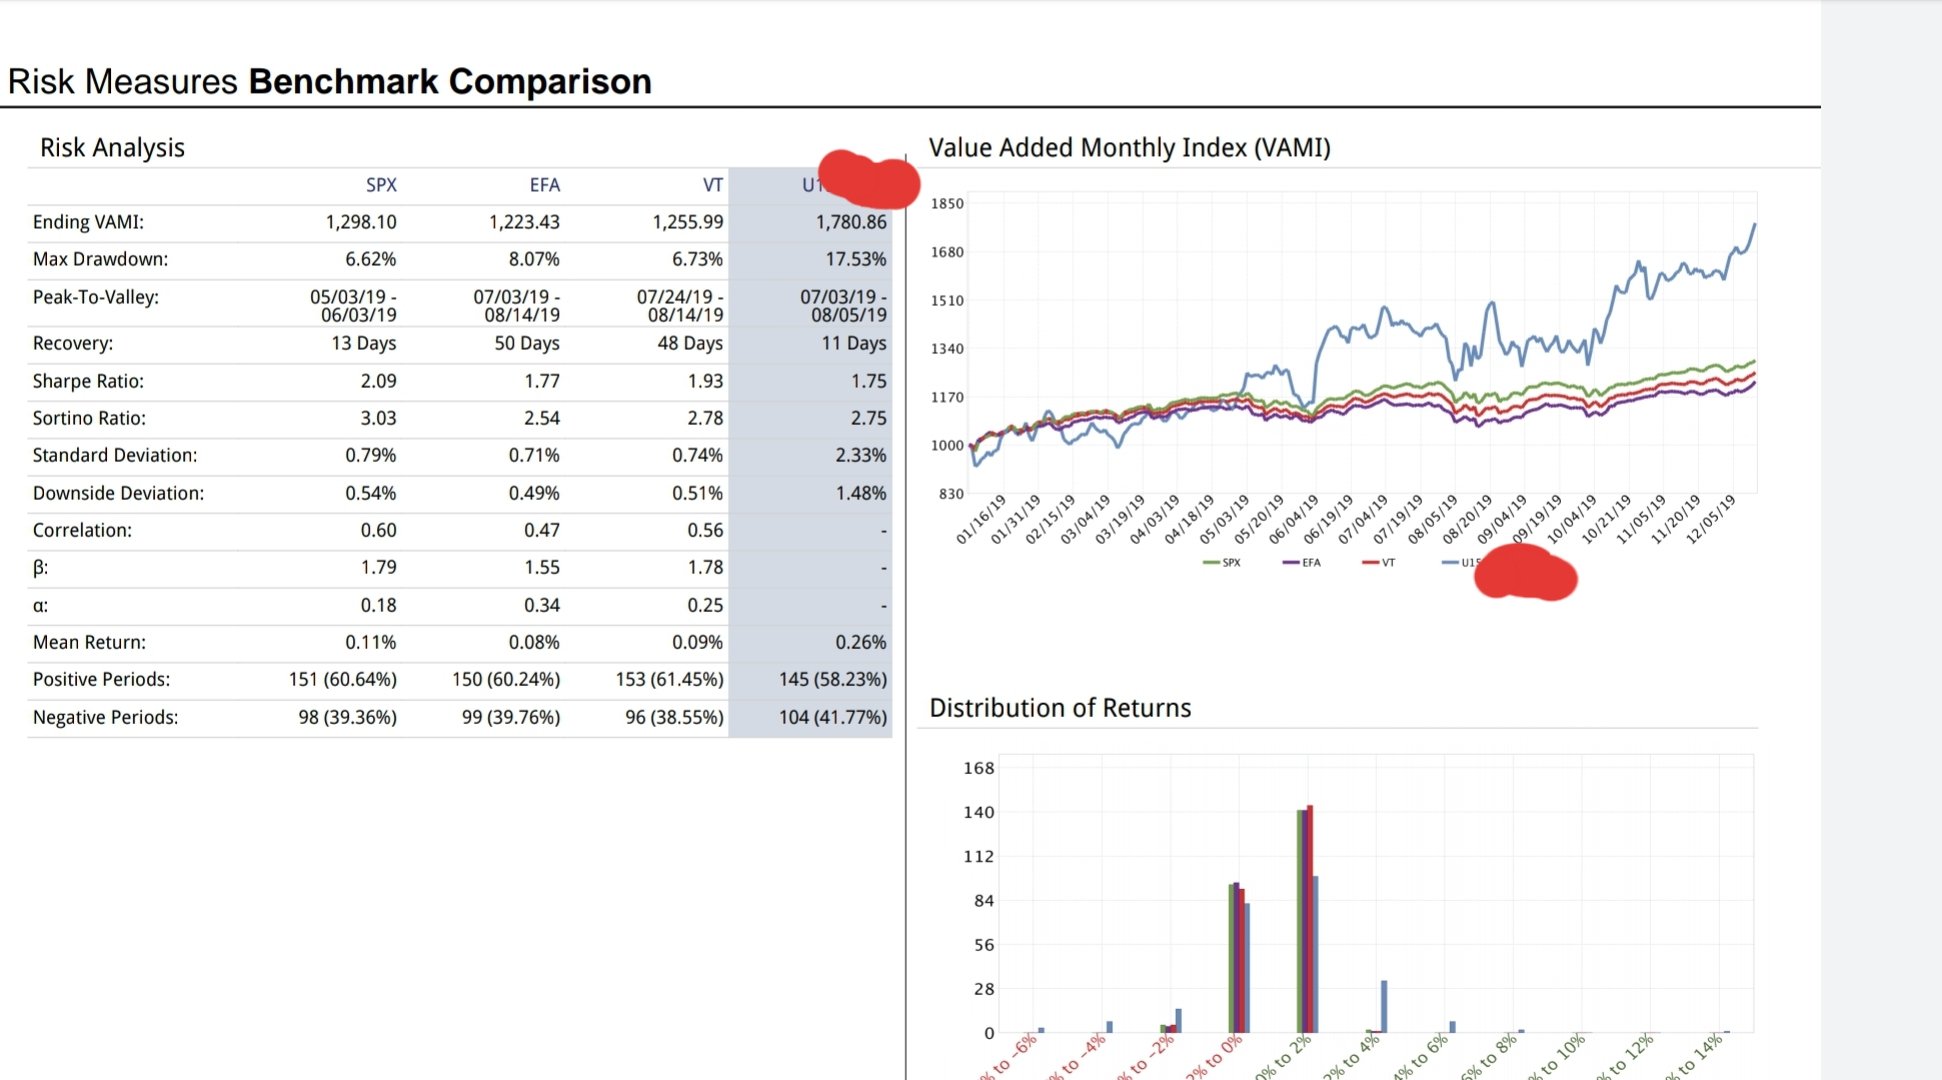Viewport: 1942px width, 1080px height.
Task: Select the Sharpe Ratio row label
Action: (x=88, y=381)
